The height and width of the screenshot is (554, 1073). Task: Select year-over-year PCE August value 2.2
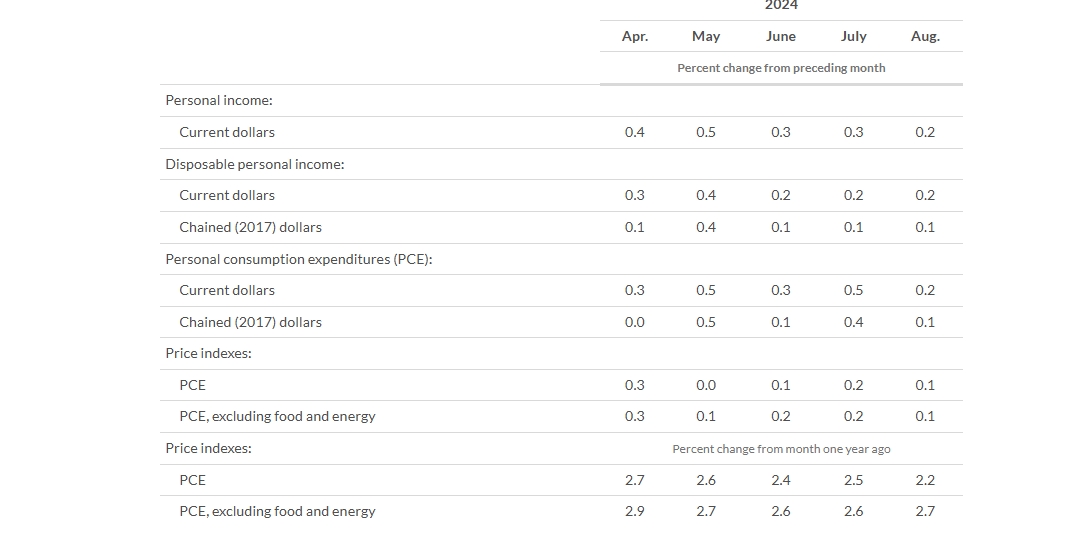(925, 480)
